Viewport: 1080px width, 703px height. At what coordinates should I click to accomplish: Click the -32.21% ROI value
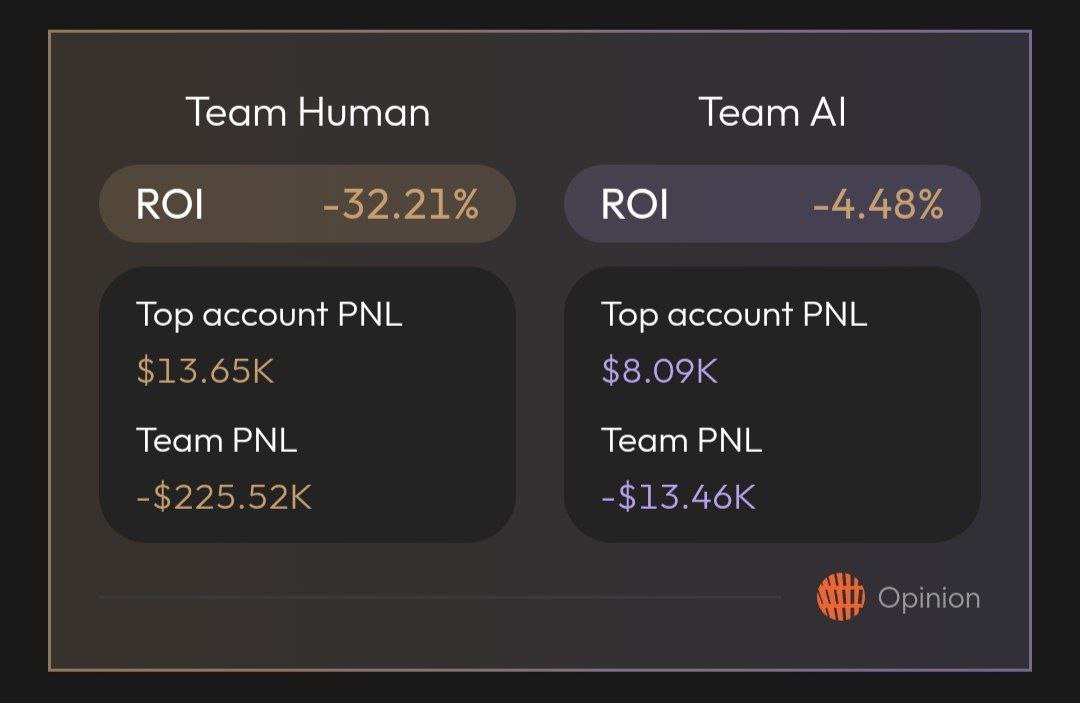pos(401,205)
